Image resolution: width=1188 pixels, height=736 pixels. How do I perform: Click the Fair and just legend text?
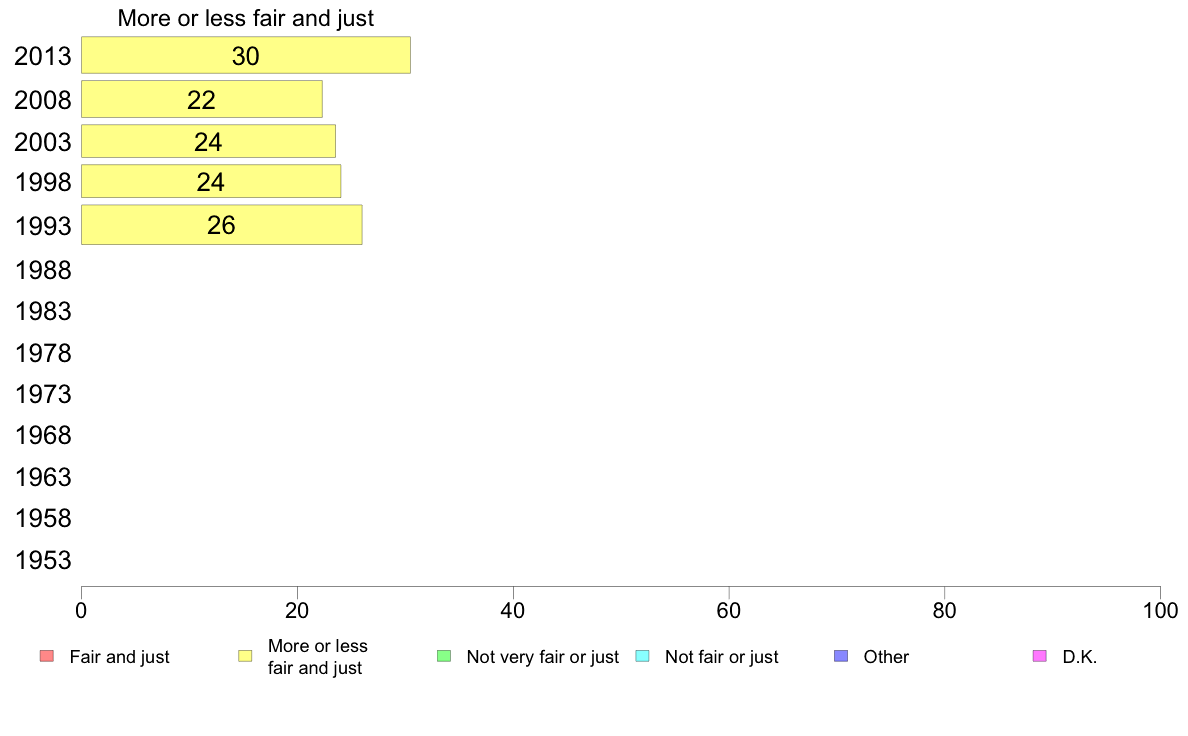119,657
